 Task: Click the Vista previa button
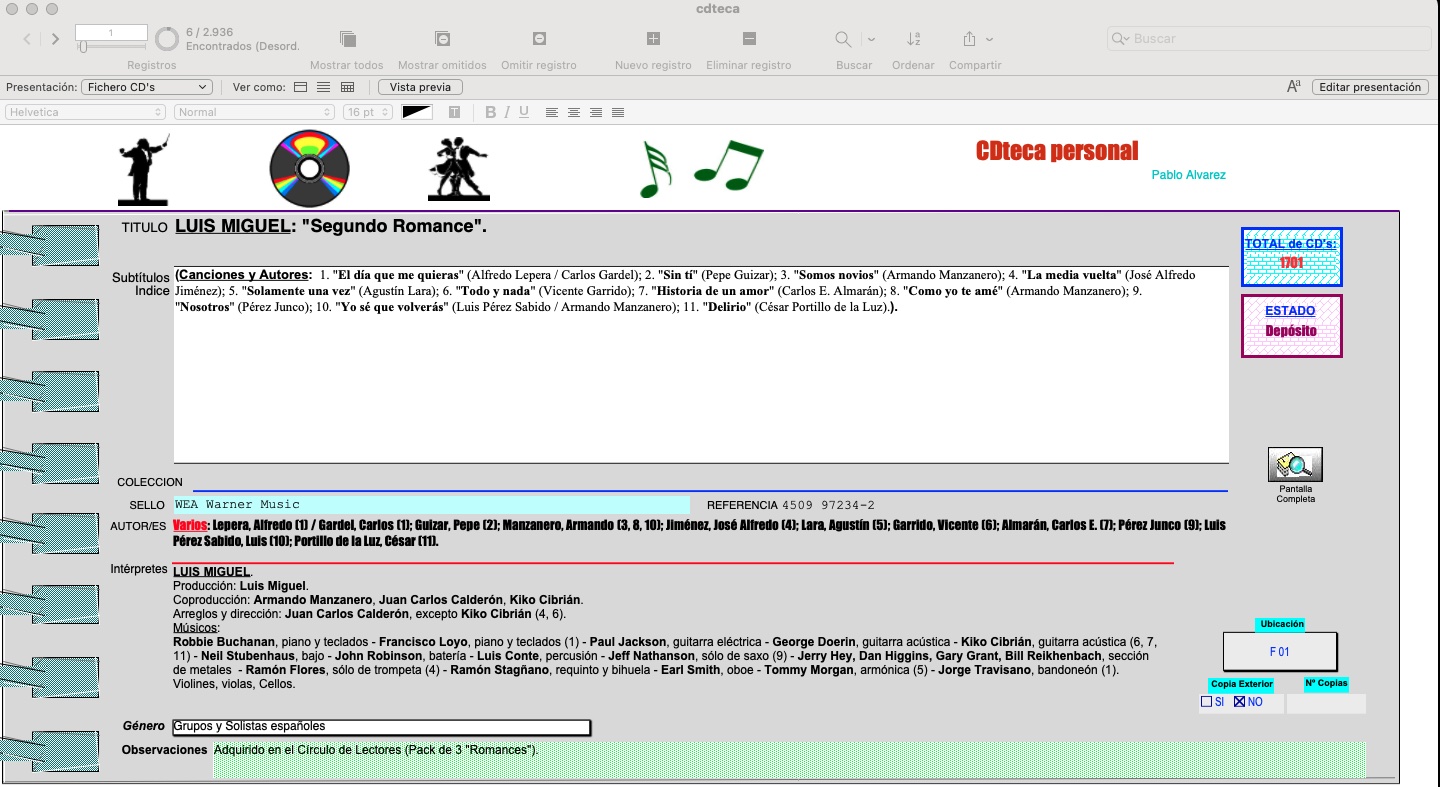click(420, 87)
